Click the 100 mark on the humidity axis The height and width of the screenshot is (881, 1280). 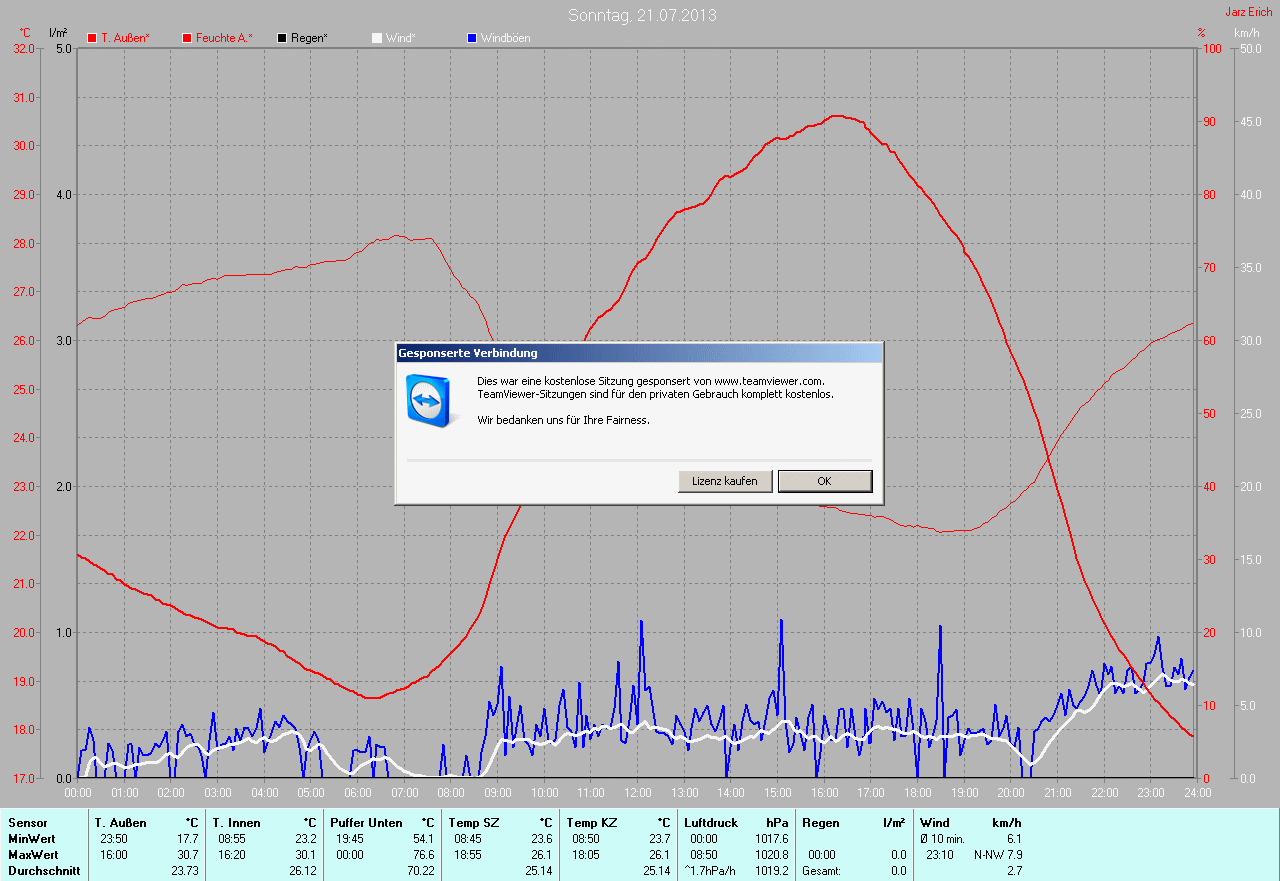tap(1210, 49)
